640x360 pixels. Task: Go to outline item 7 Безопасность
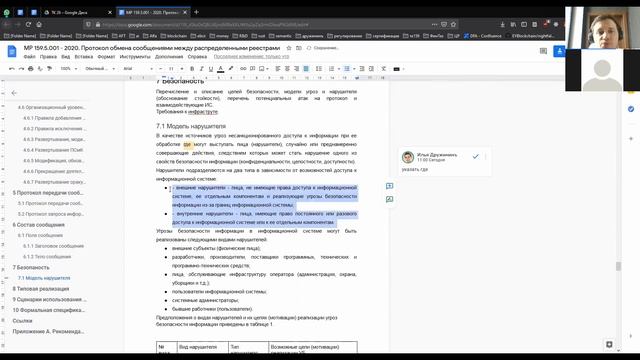(x=31, y=268)
